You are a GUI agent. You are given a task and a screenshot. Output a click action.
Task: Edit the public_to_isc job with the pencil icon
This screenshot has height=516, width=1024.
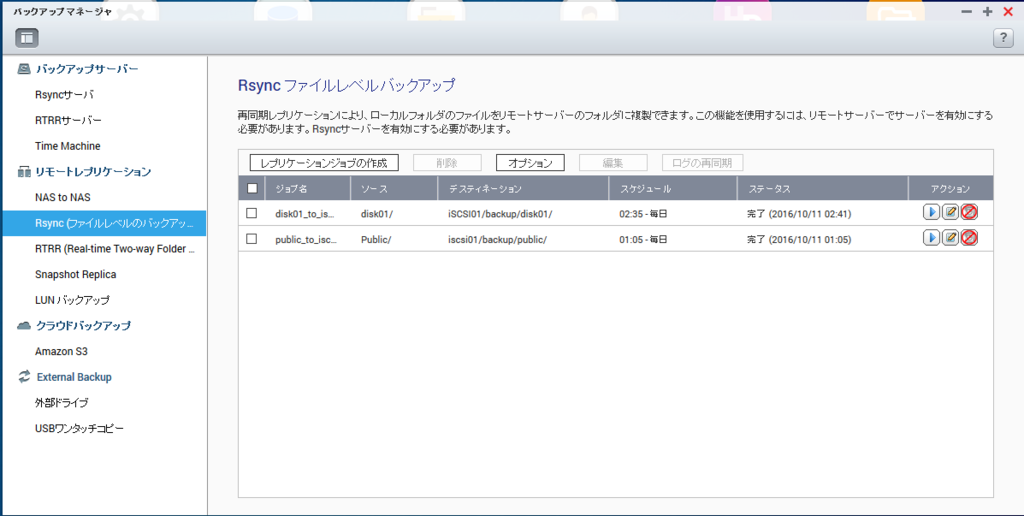pos(950,238)
